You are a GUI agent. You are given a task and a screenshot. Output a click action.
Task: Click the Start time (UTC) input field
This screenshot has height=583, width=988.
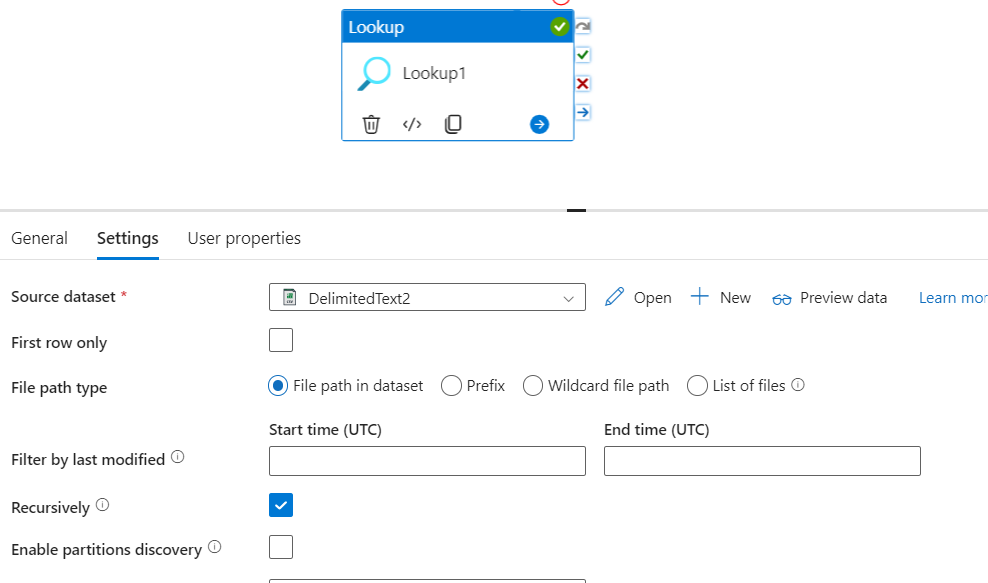pos(427,461)
